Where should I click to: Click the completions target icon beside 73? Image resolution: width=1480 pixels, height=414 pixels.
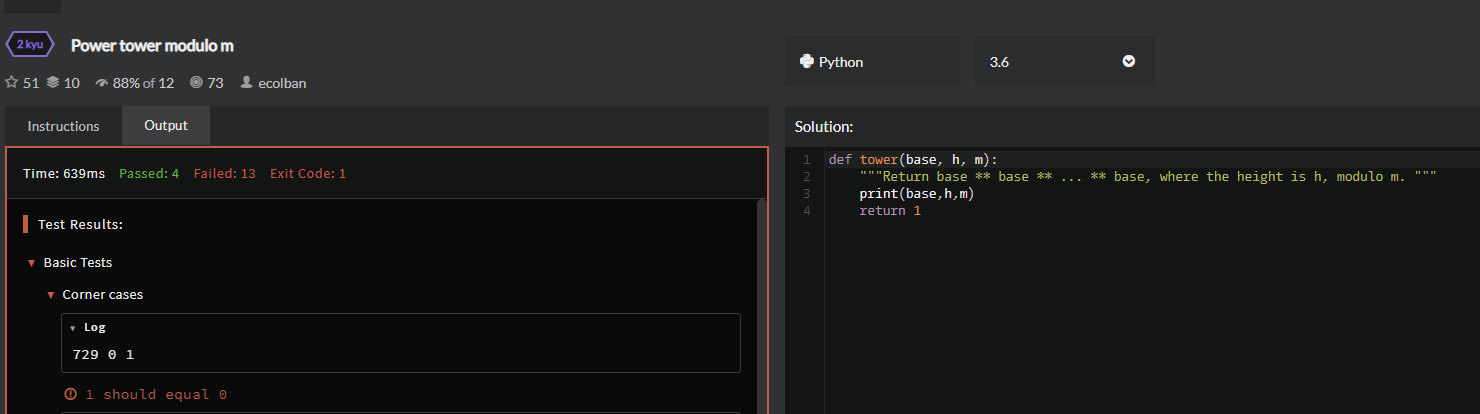[196, 83]
